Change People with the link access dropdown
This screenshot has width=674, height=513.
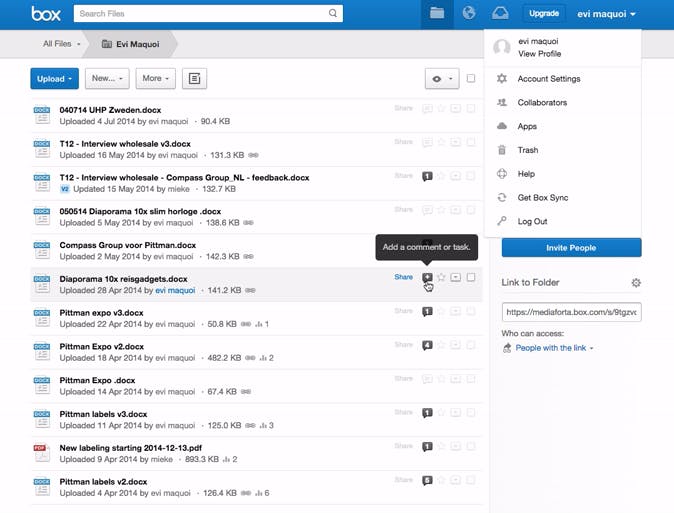[554, 348]
